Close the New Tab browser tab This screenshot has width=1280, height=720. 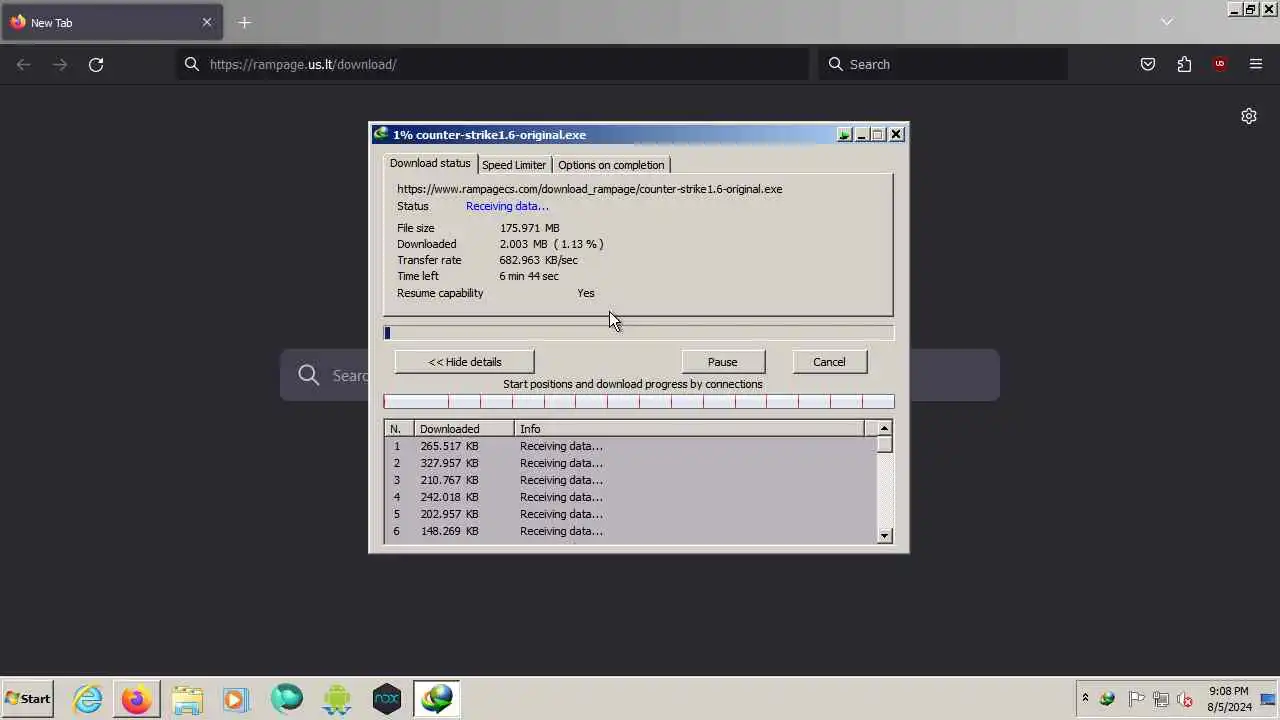[207, 22]
